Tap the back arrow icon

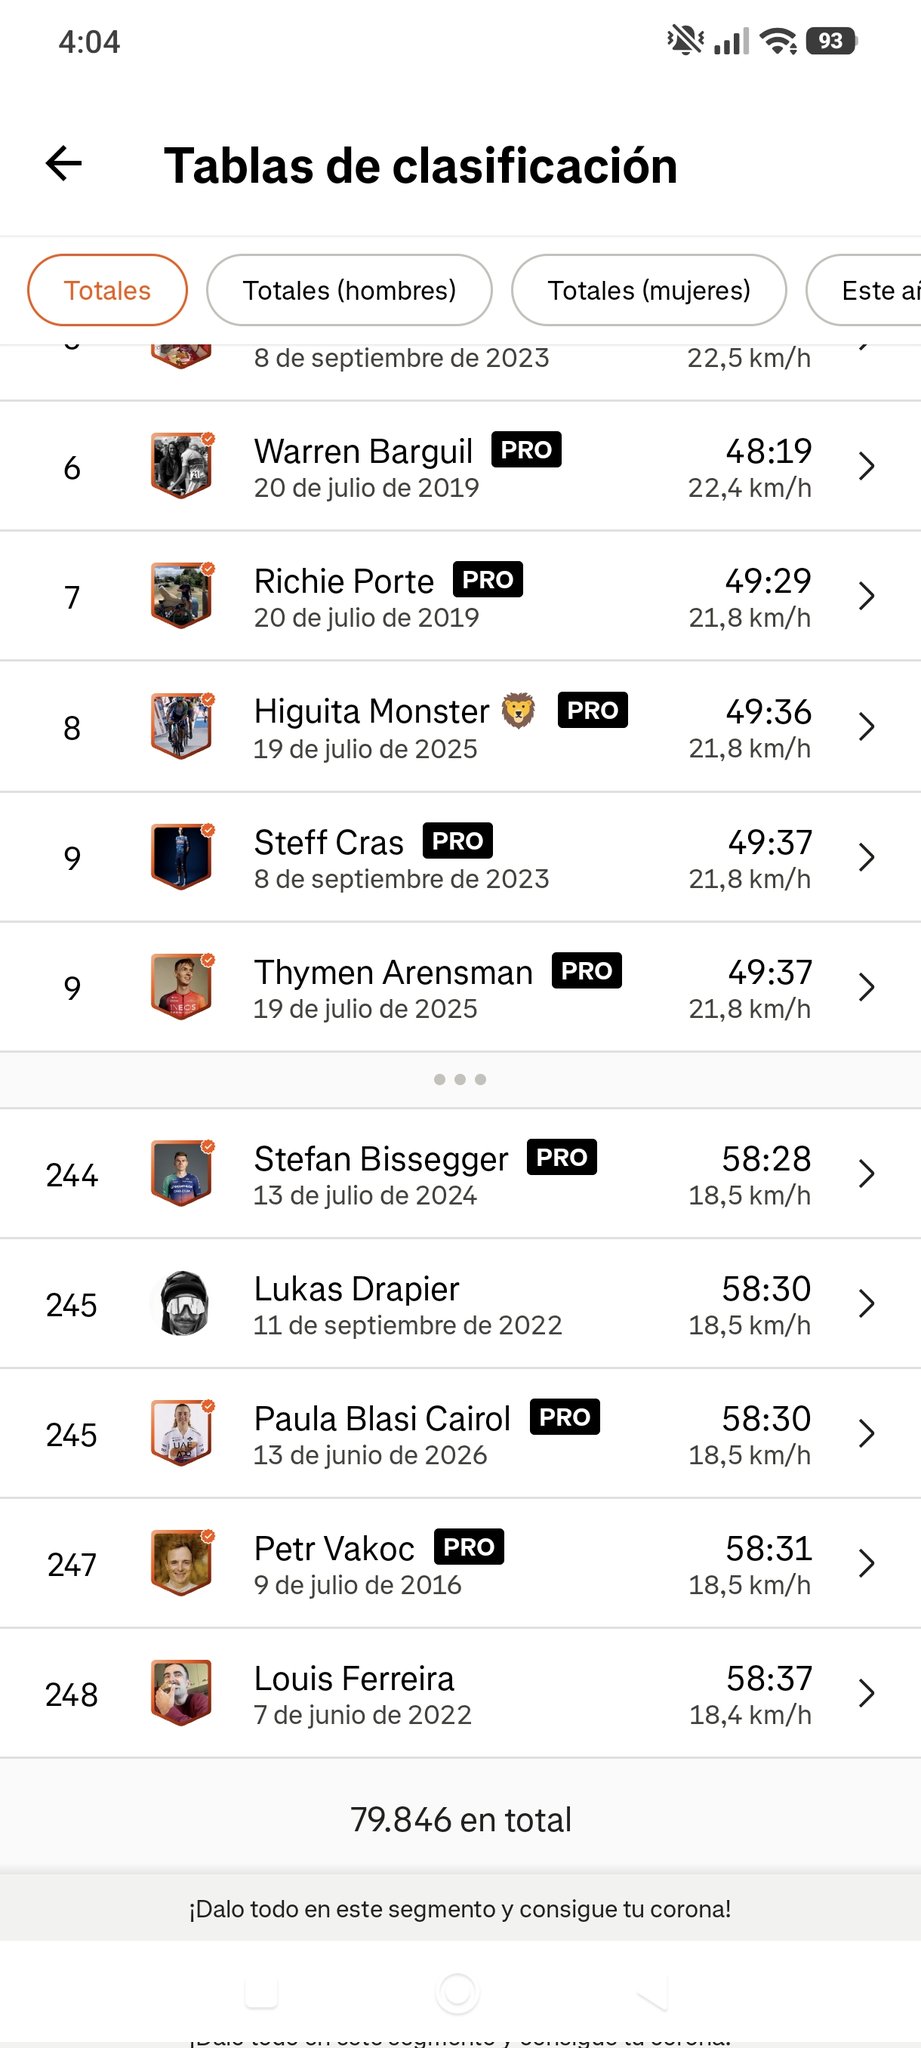[x=64, y=163]
